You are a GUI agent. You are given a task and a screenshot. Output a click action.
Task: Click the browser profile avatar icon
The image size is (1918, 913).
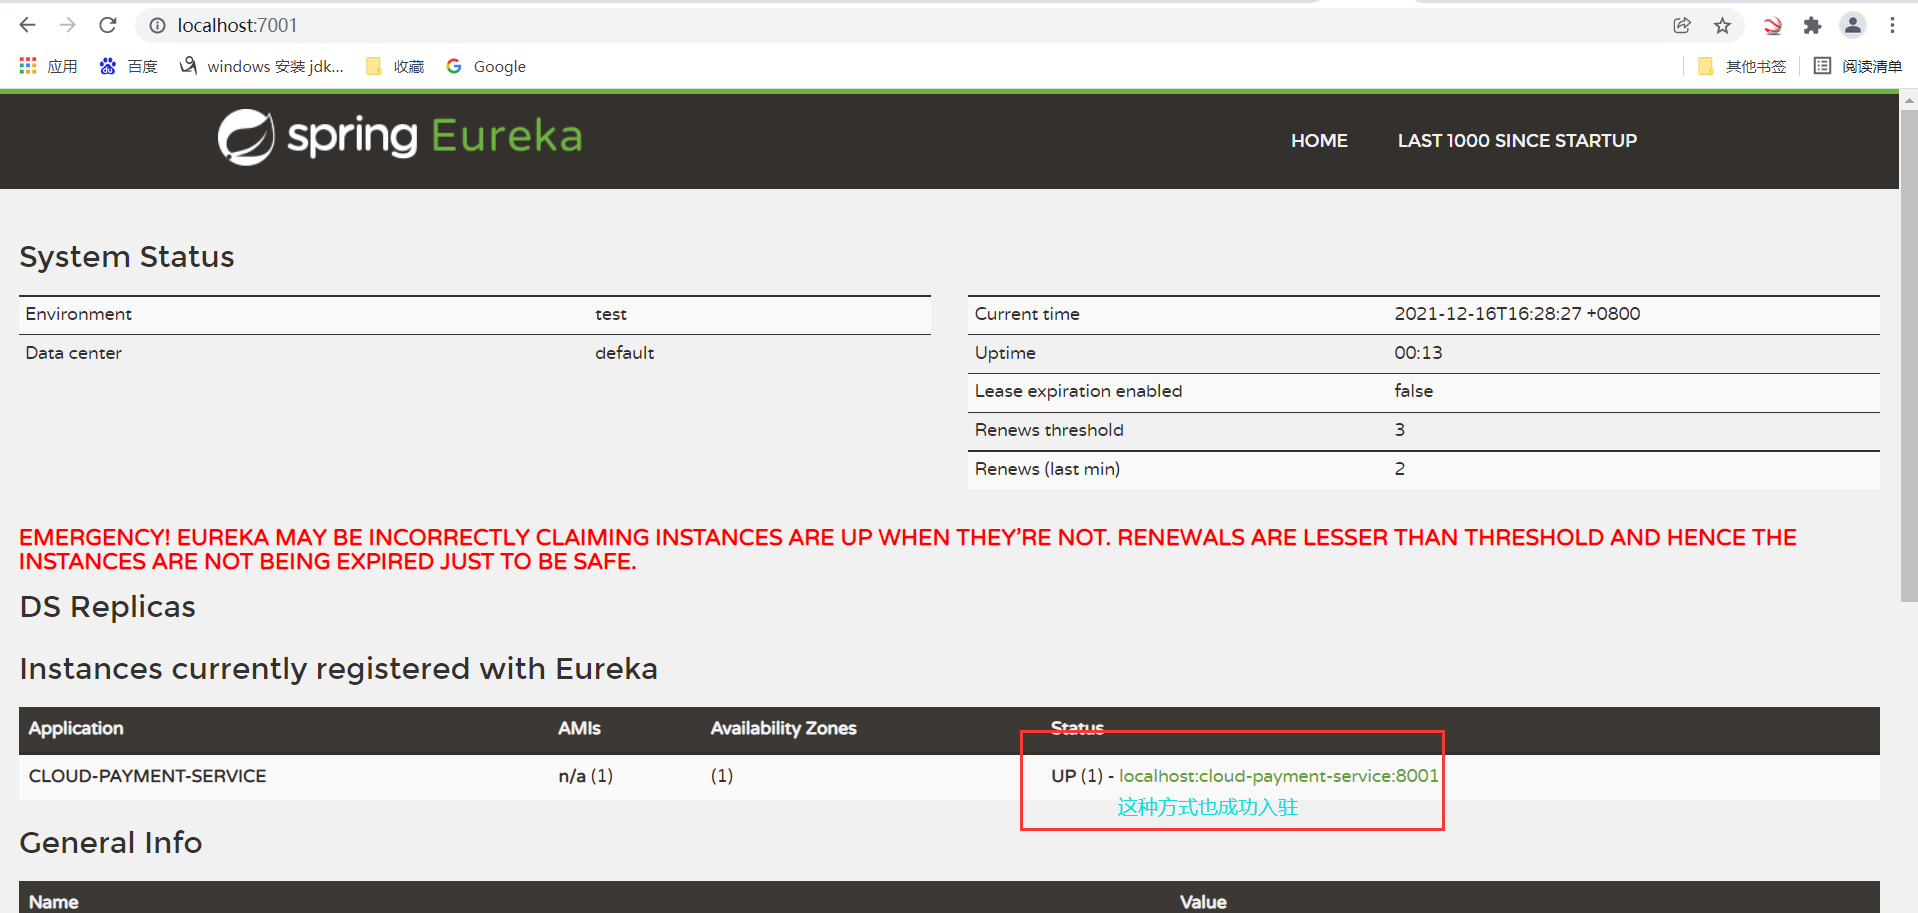pyautogui.click(x=1852, y=25)
